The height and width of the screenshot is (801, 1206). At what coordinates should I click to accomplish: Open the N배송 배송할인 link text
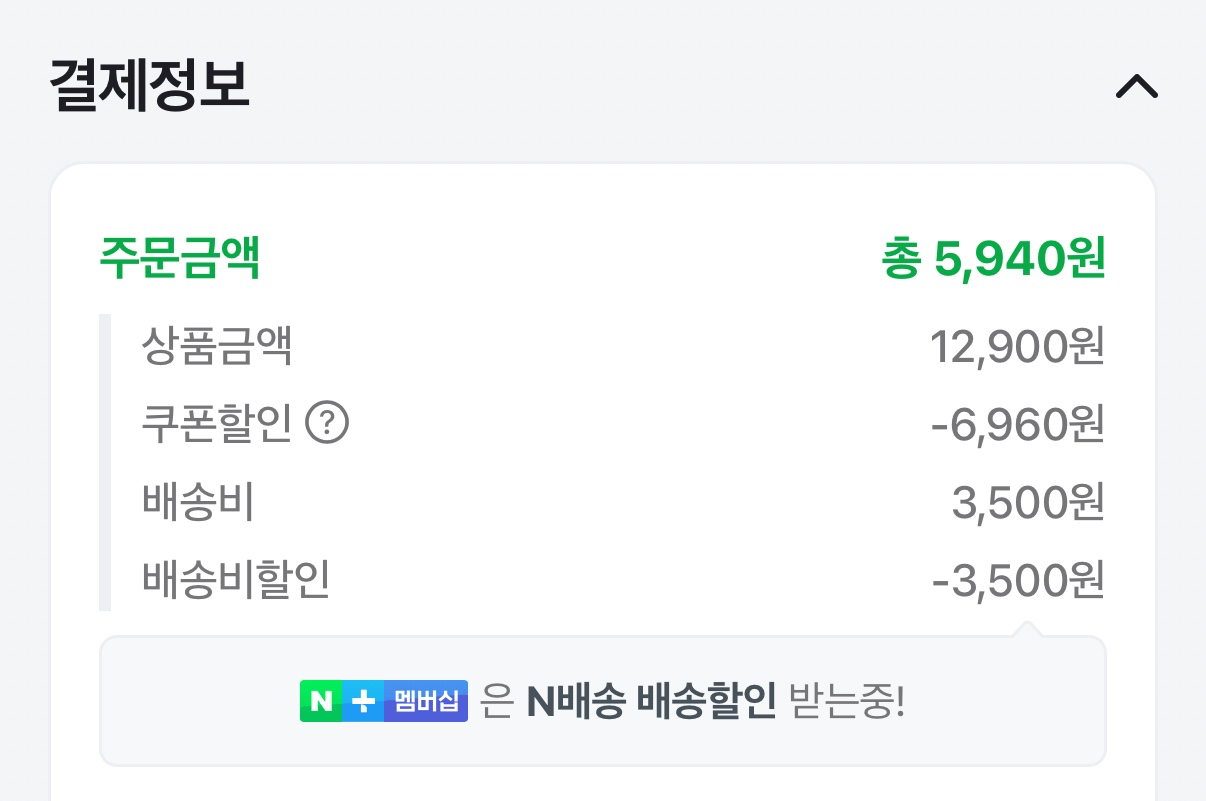coord(651,702)
